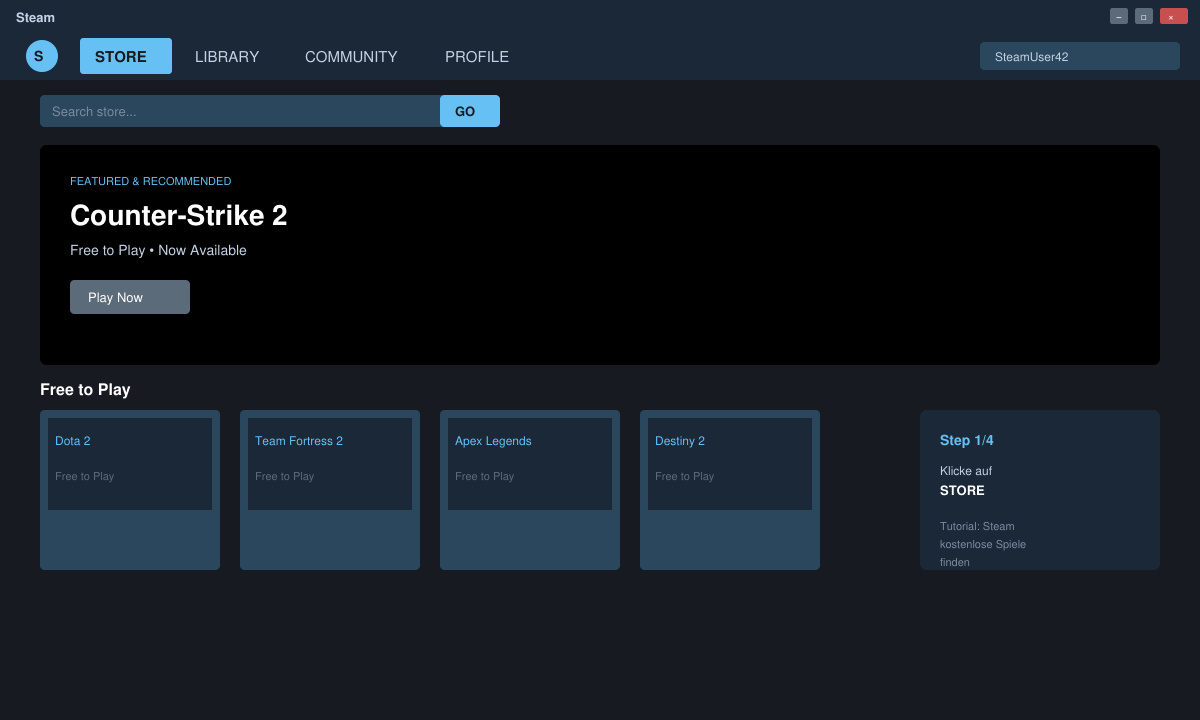Select the Apex Legends game card
This screenshot has height=720, width=1200.
tap(530, 490)
